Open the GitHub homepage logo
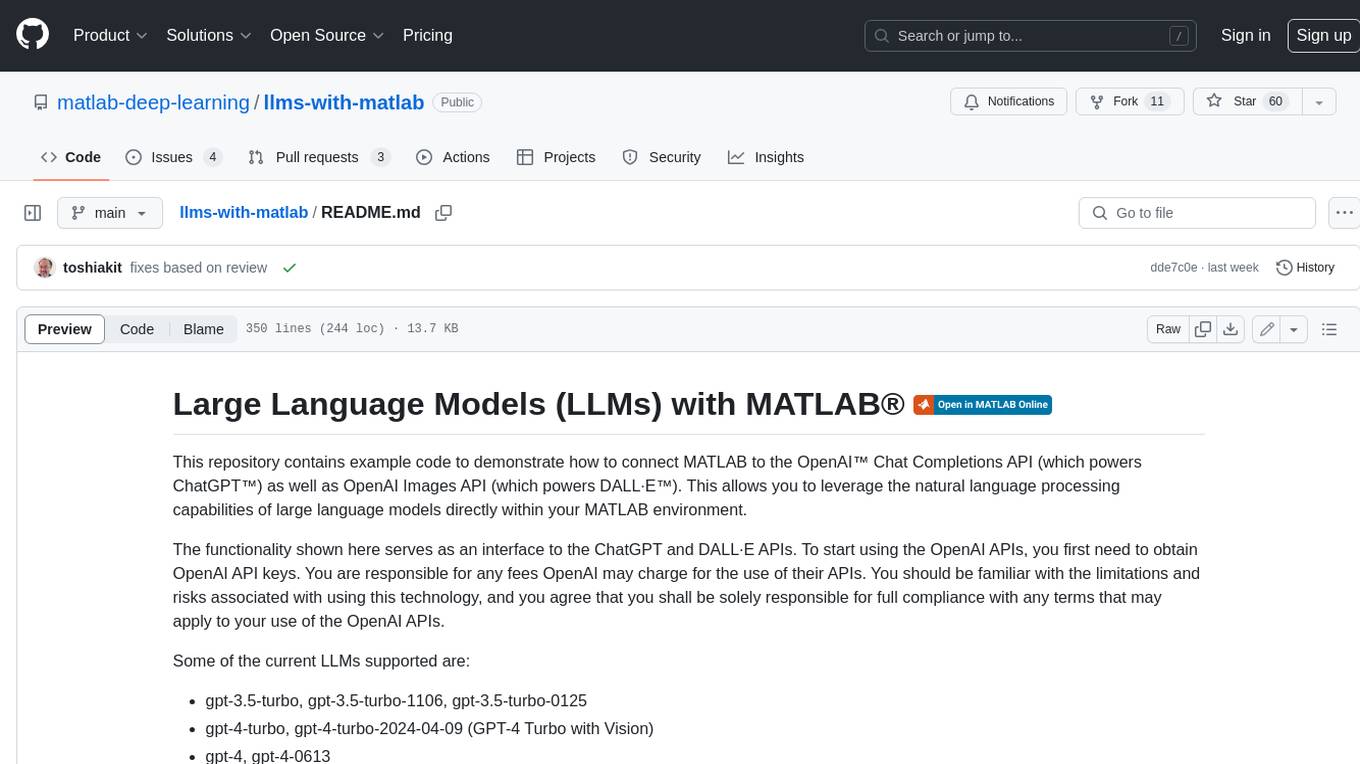This screenshot has width=1360, height=764. 32,35
